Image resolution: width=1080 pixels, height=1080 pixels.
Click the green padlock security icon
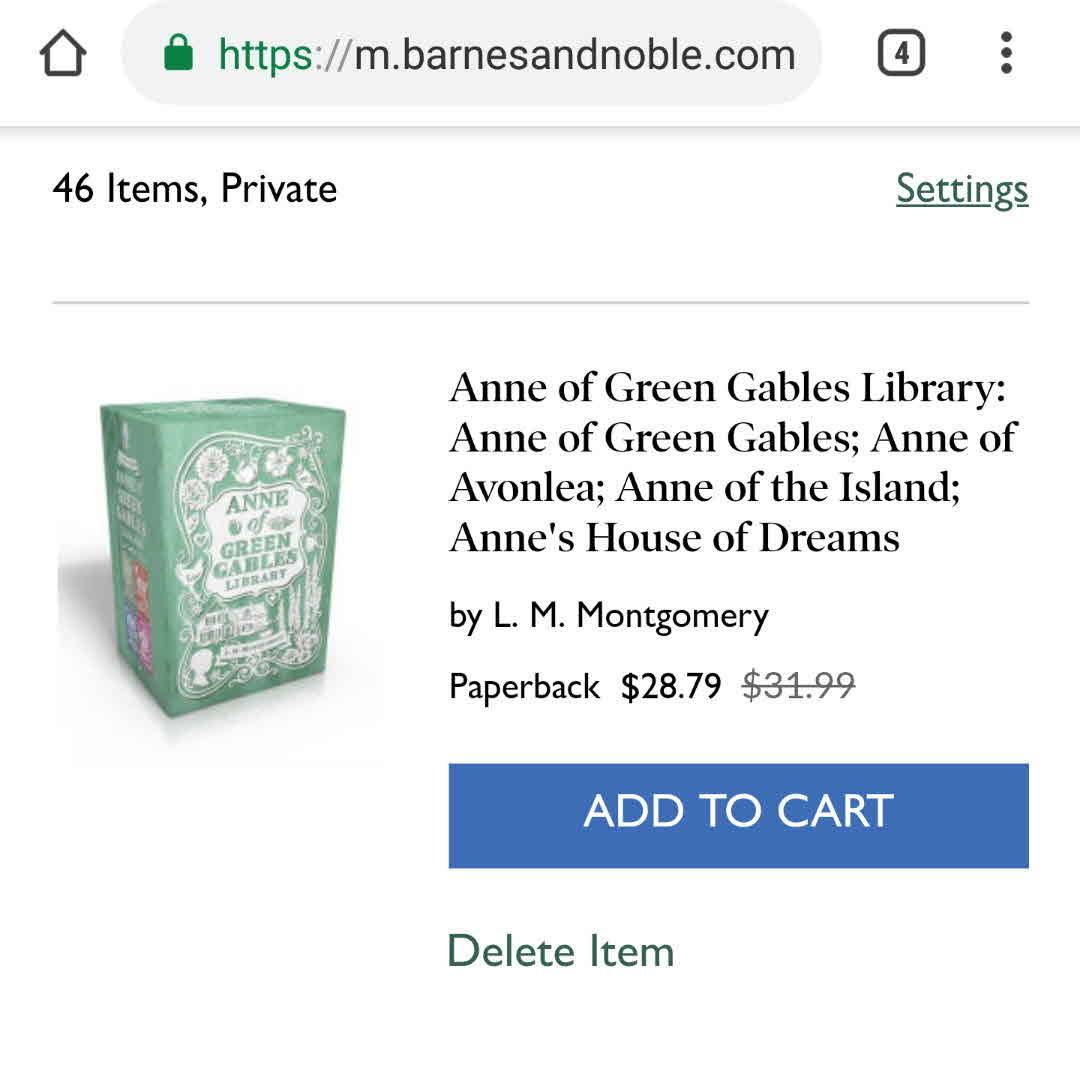(x=178, y=53)
